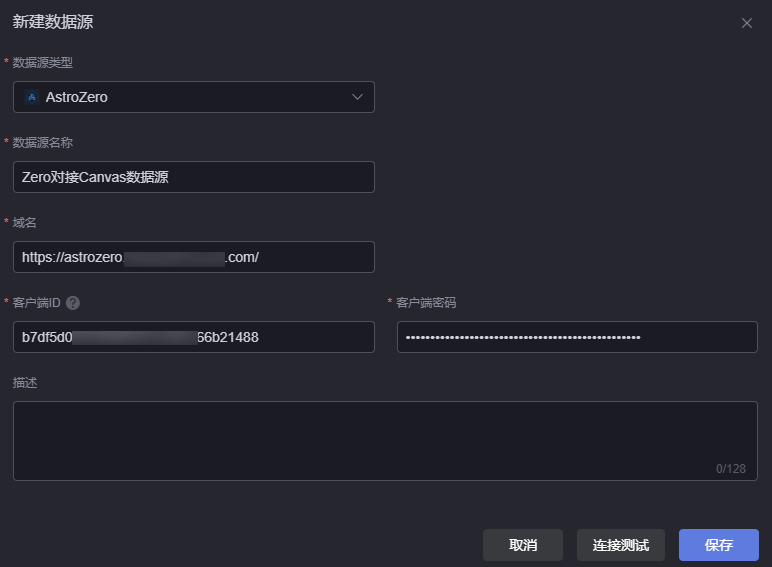Run 连接测试 connection test
Viewport: 772px width, 567px height.
pos(621,545)
